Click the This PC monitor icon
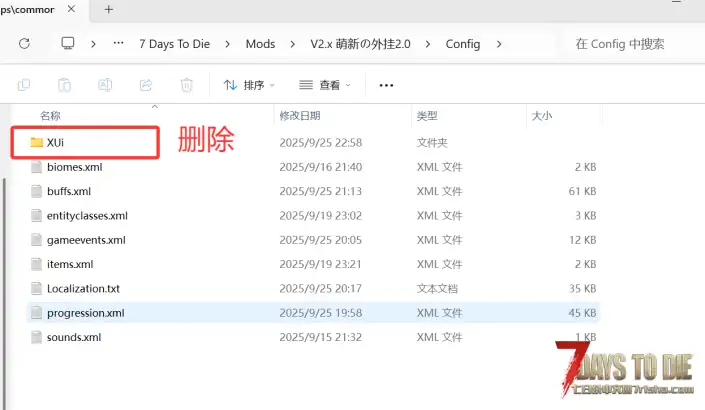Screen dimensions: 705x410 tap(68, 44)
